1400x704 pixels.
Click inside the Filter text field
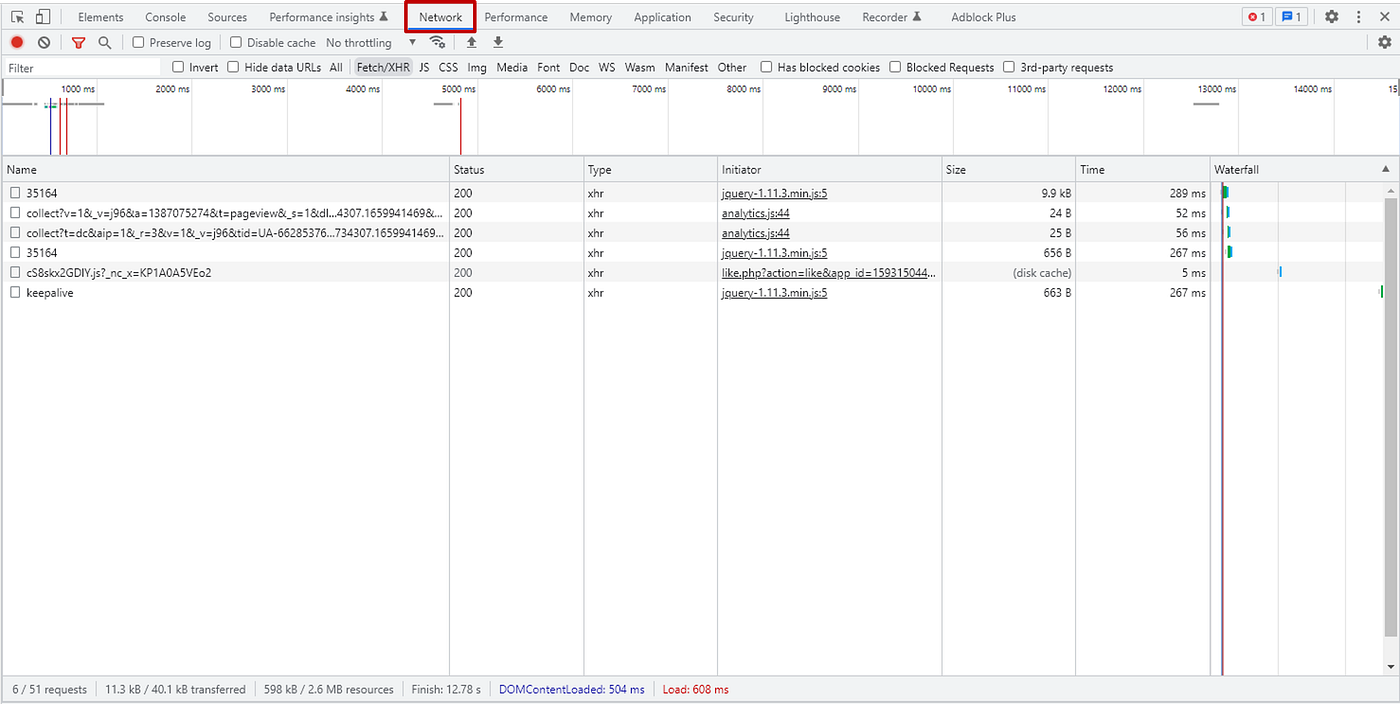[x=82, y=68]
